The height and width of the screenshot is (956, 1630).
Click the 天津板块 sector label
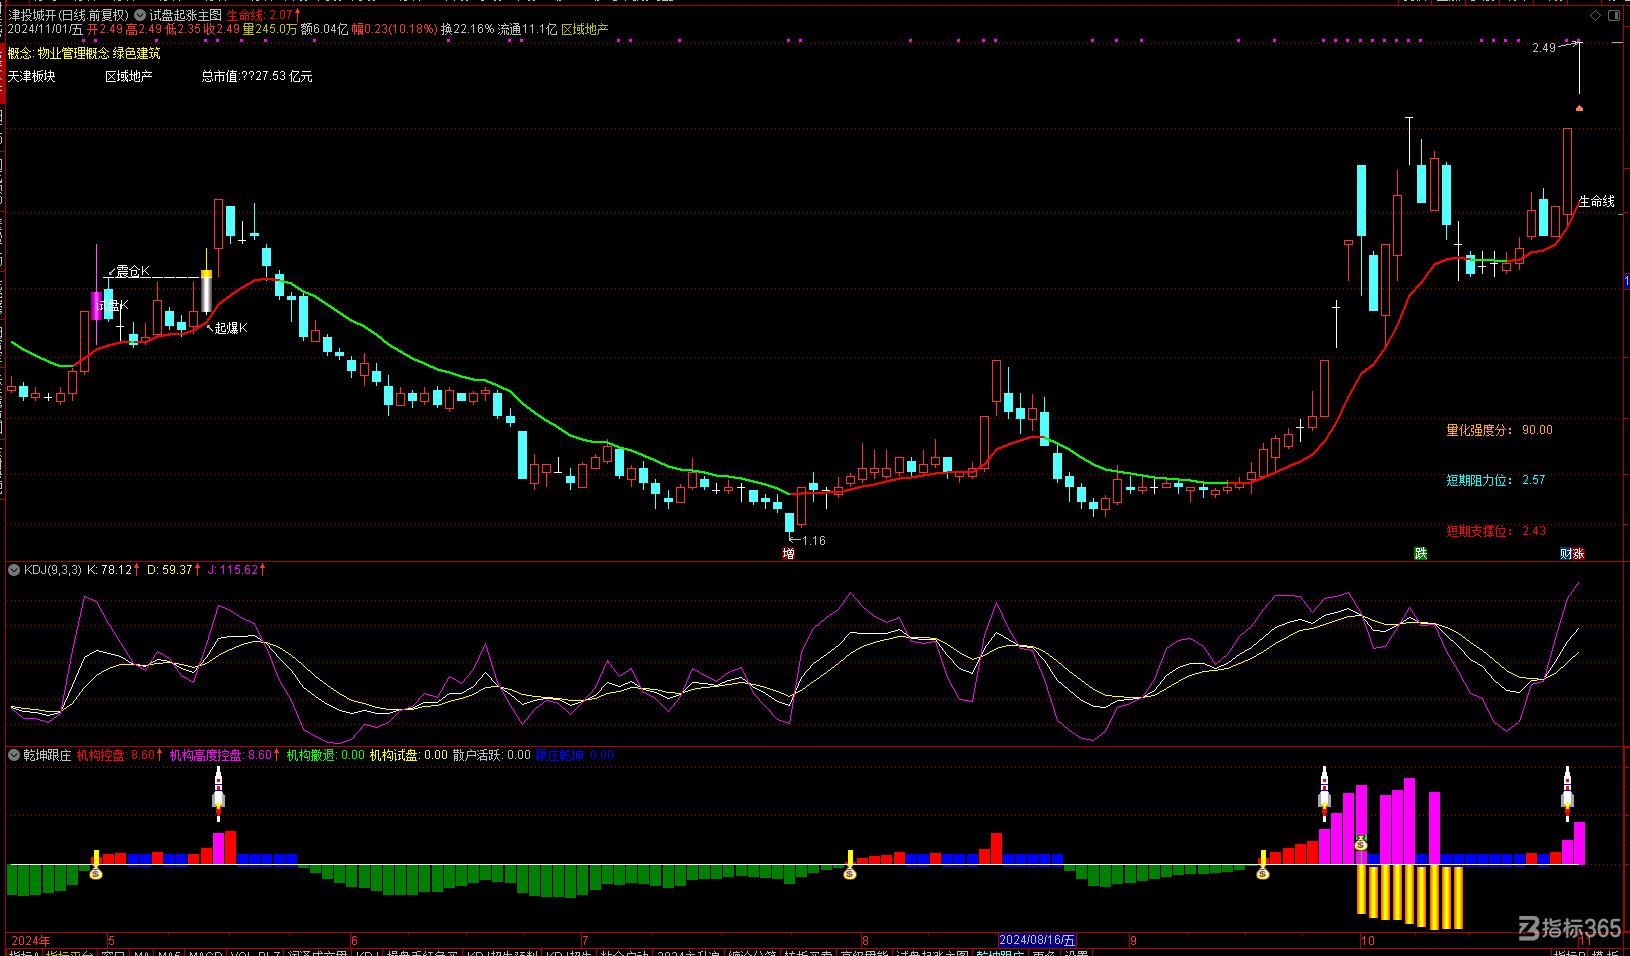click(32, 76)
